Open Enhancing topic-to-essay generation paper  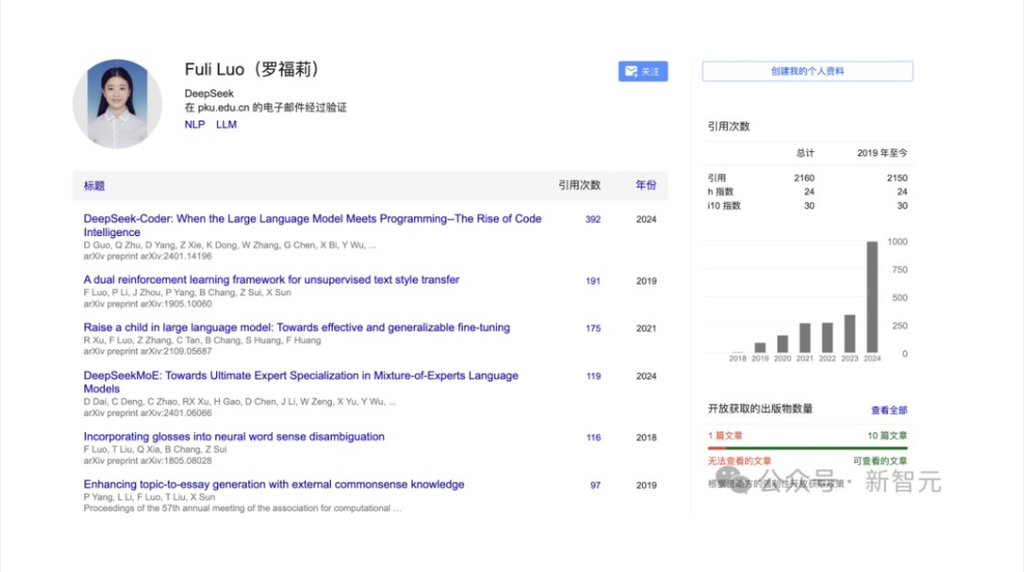click(x=273, y=485)
